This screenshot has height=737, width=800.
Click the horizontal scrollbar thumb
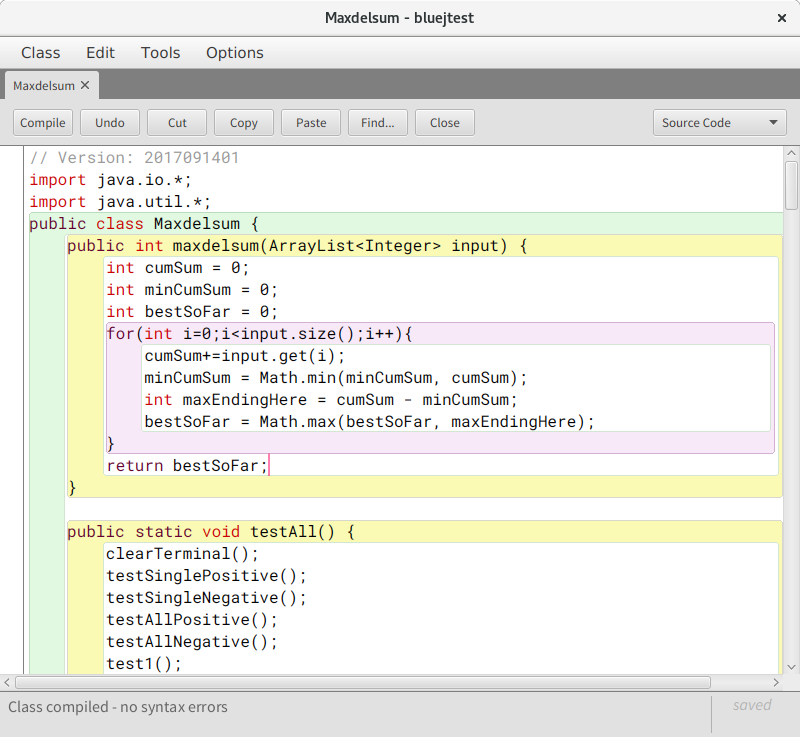click(363, 682)
